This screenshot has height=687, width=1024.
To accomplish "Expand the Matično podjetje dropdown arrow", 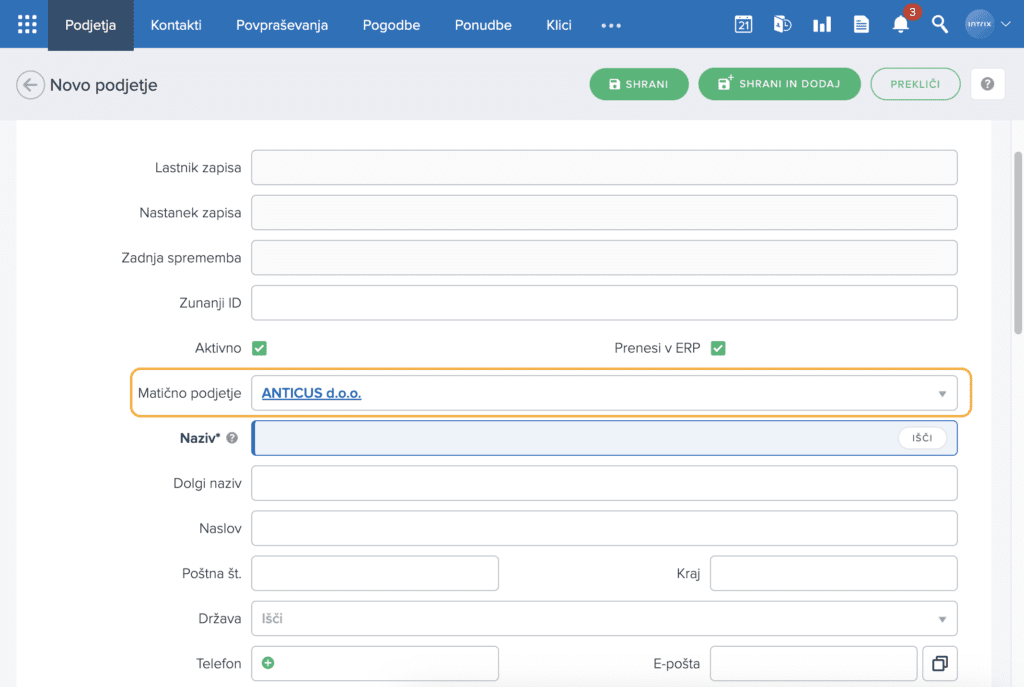I will point(942,394).
